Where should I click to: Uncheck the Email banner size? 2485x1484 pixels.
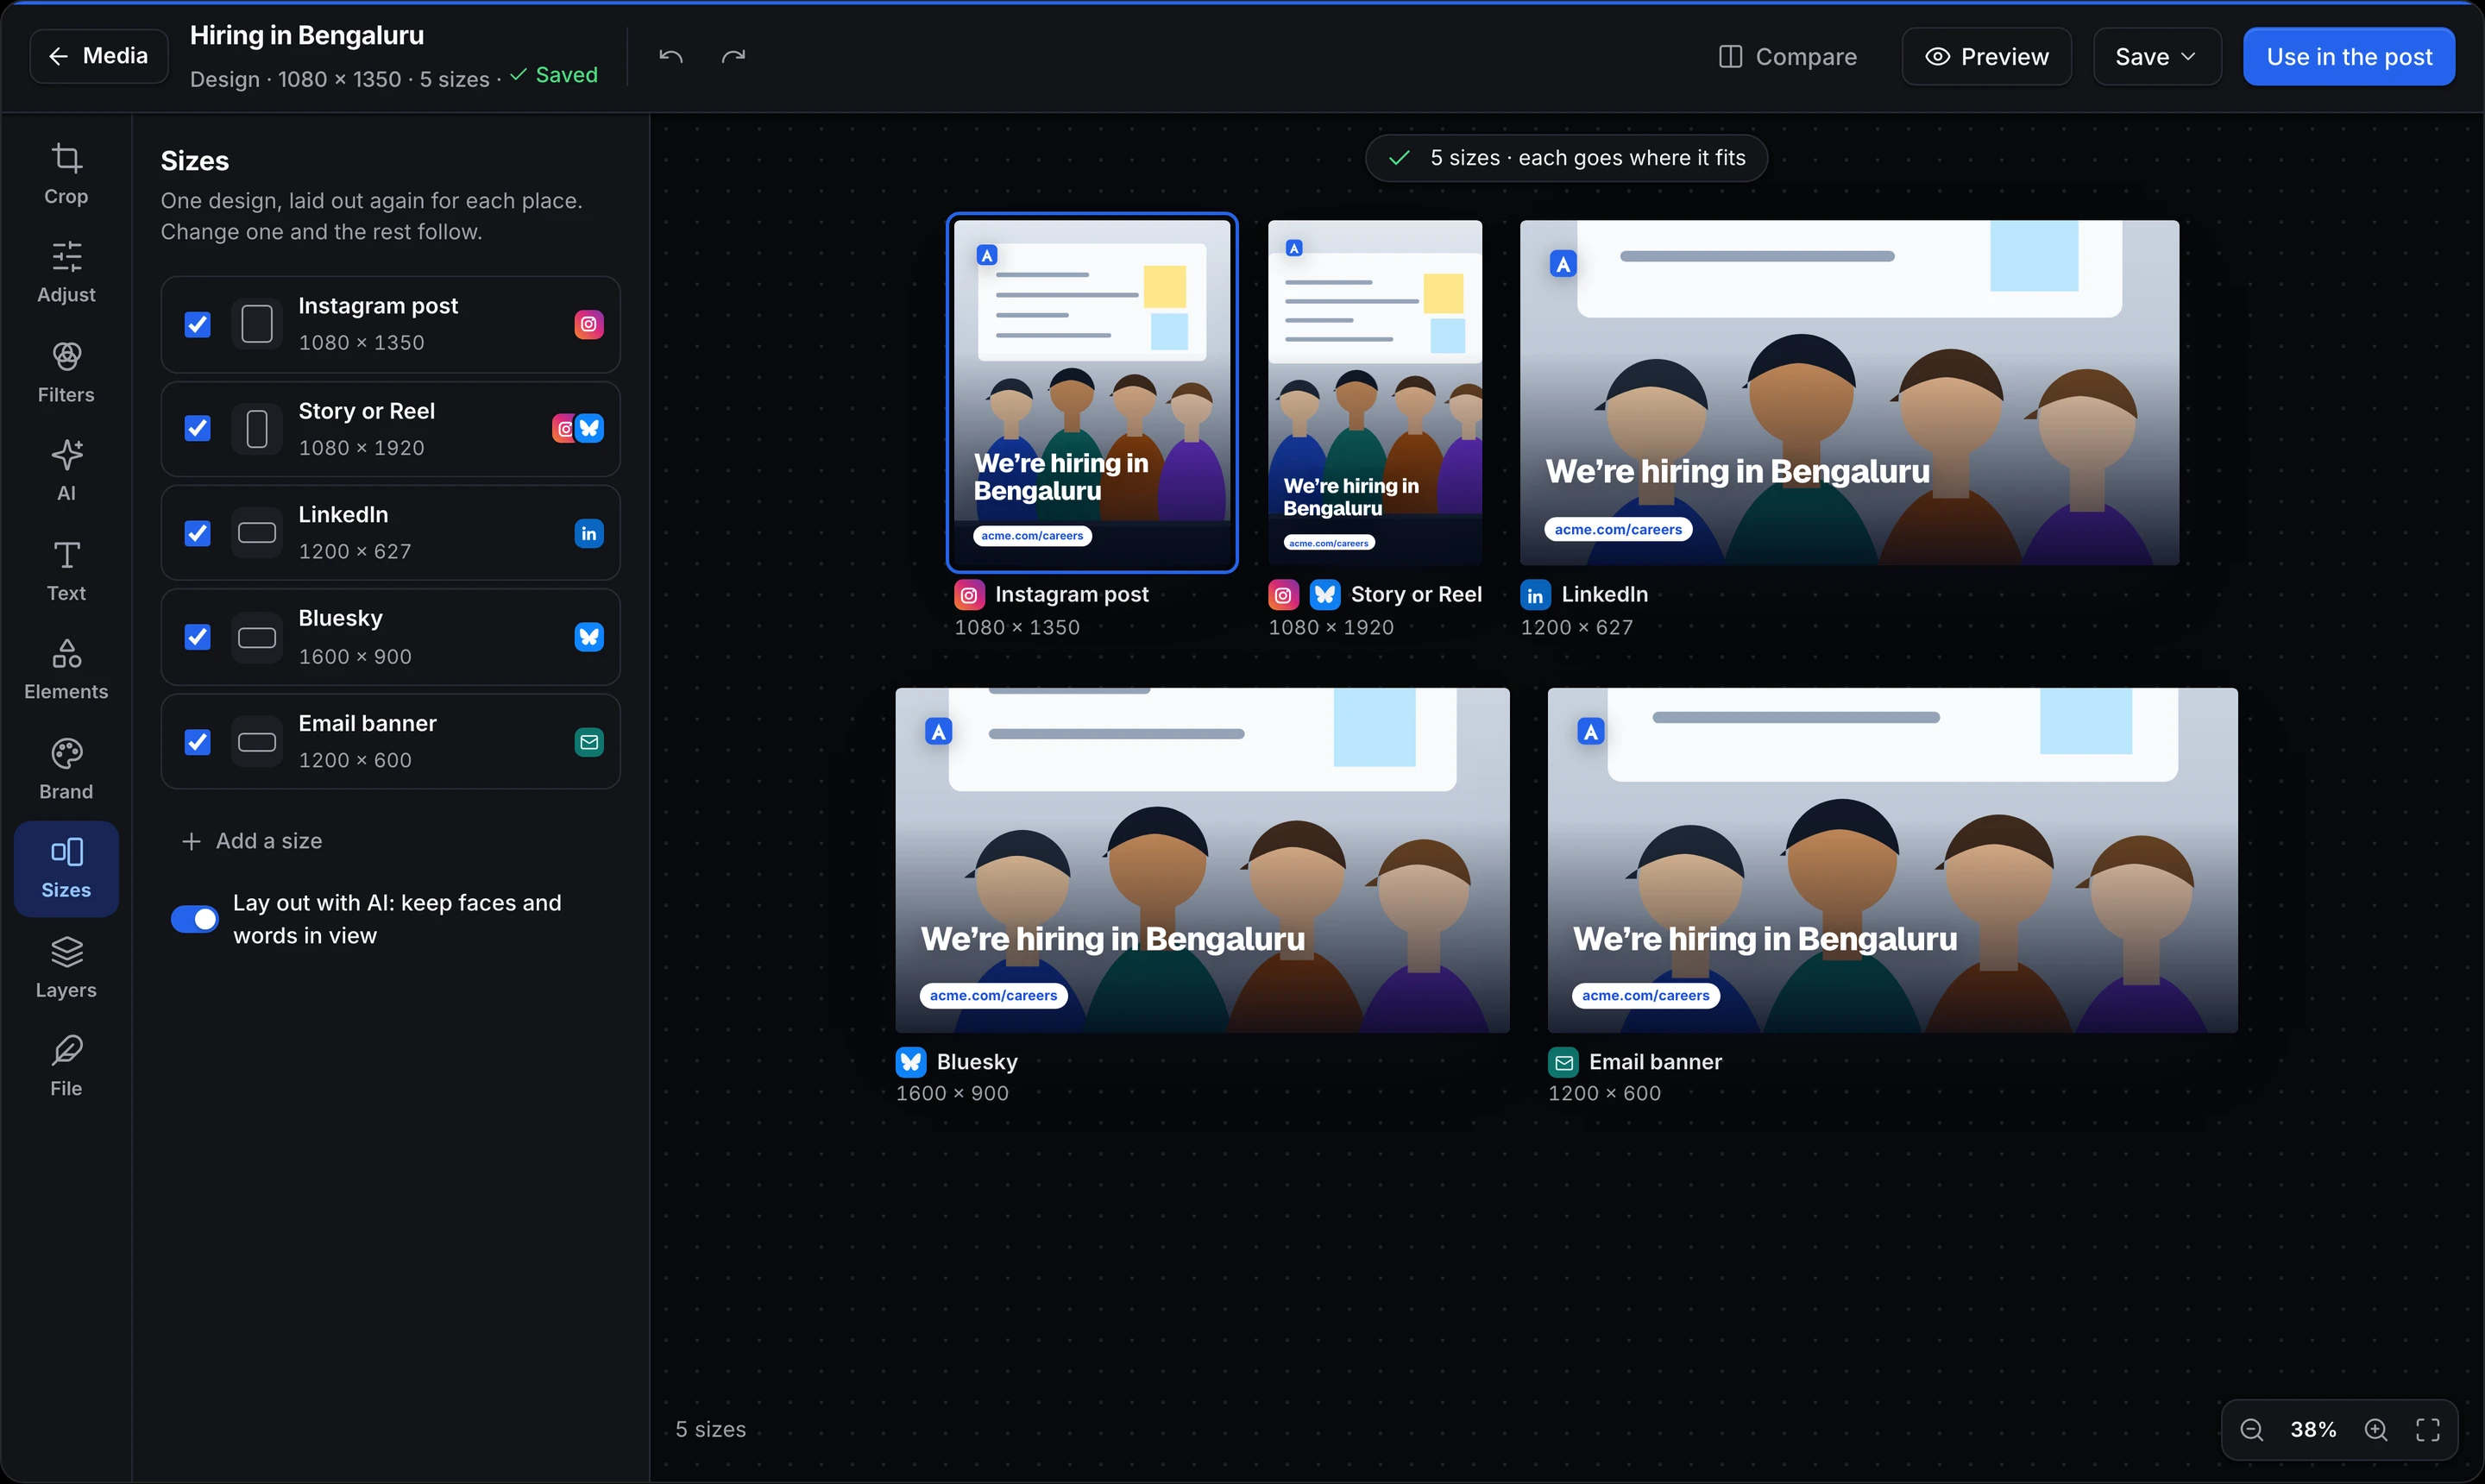[197, 742]
